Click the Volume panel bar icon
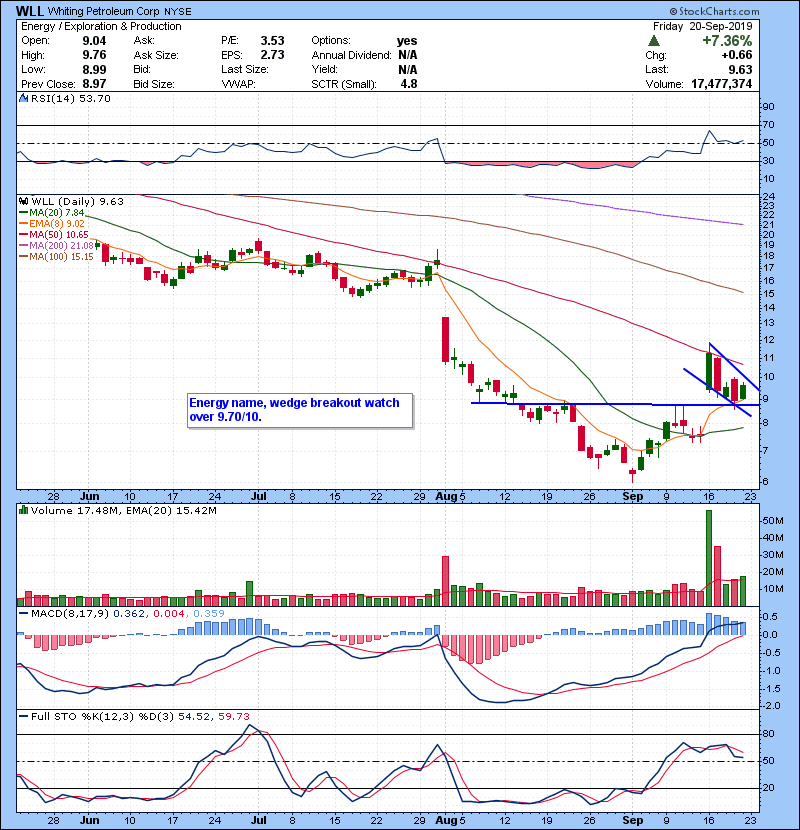The image size is (800, 830). pyautogui.click(x=23, y=510)
